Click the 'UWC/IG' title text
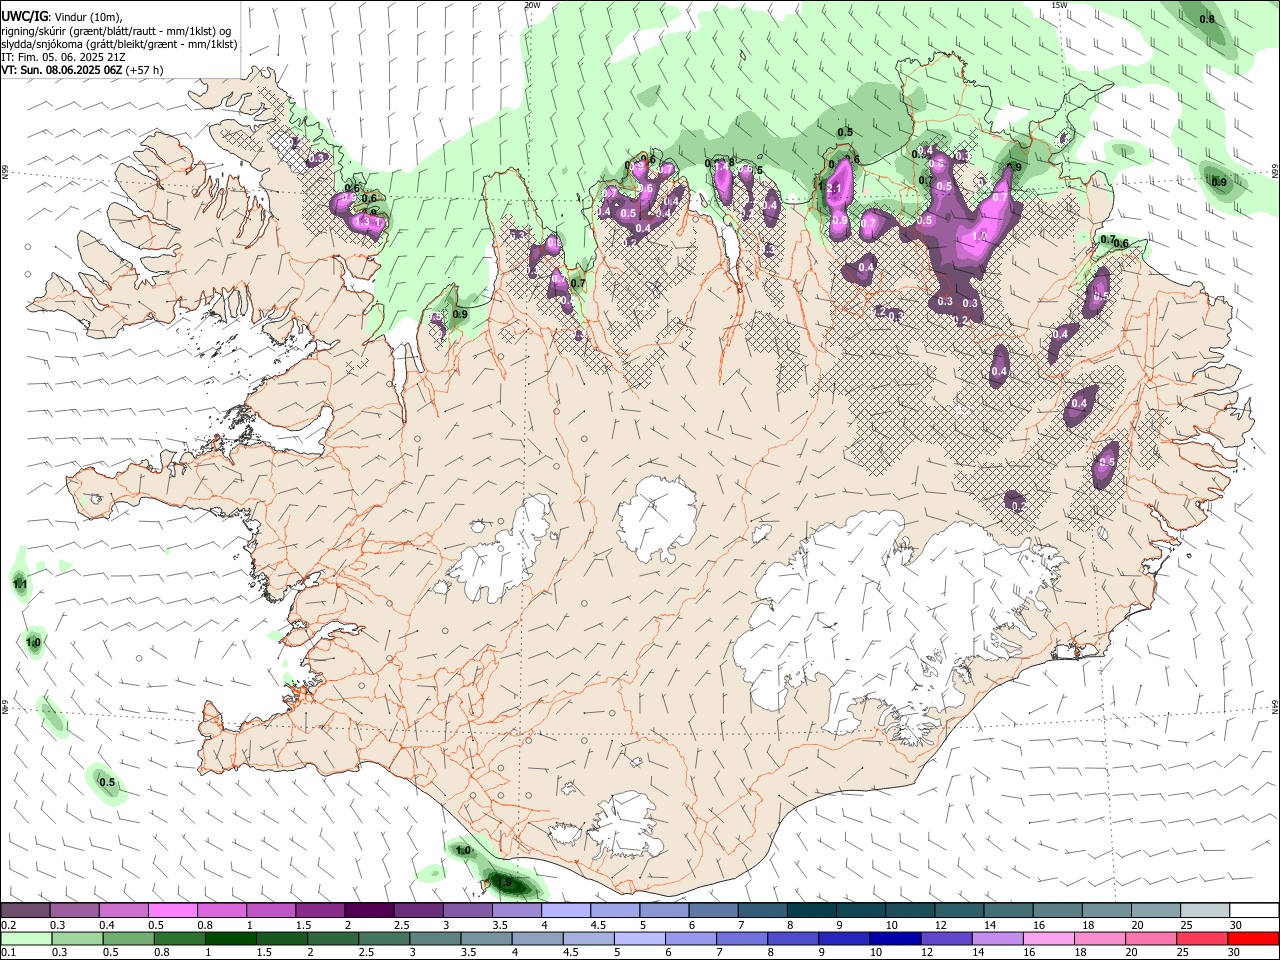The height and width of the screenshot is (960, 1280). pyautogui.click(x=24, y=16)
